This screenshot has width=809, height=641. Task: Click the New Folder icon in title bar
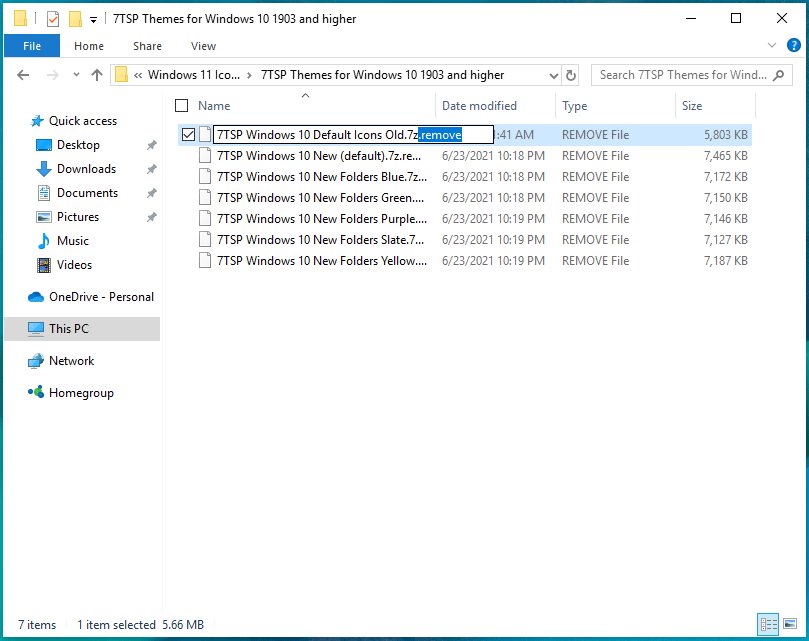[x=74, y=19]
